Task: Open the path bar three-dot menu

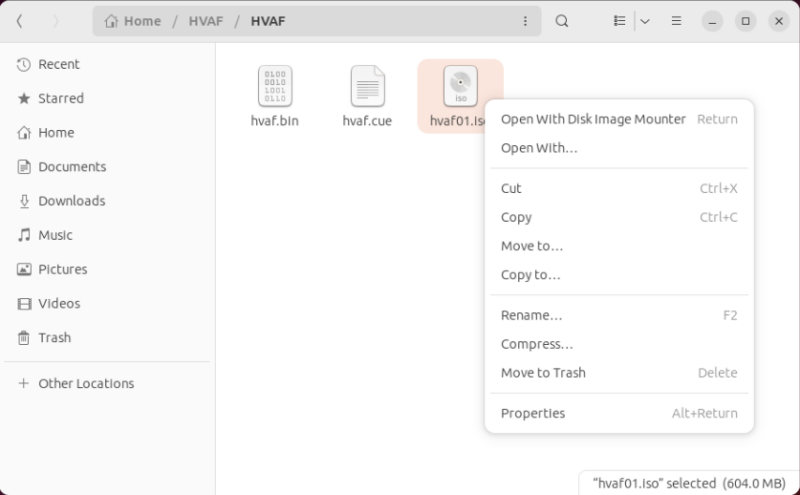Action: (525, 21)
